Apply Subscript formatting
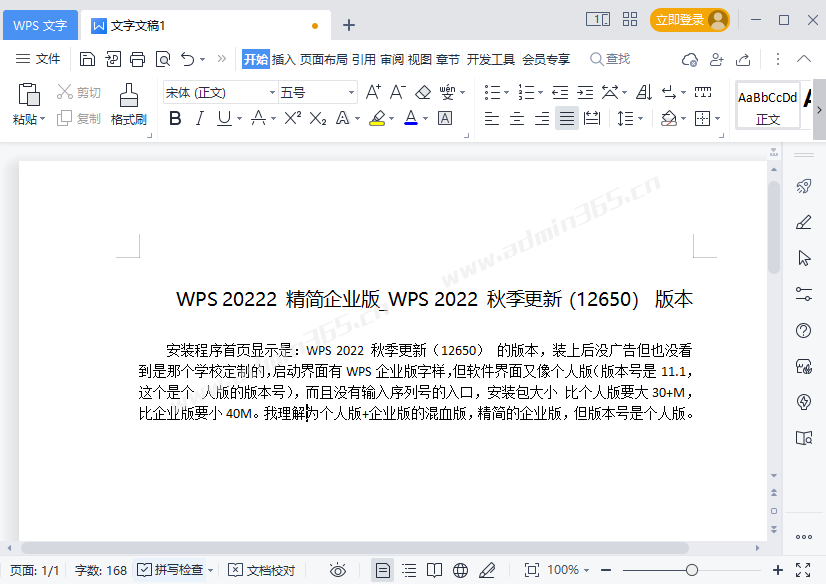This screenshot has width=826, height=584. click(x=318, y=118)
